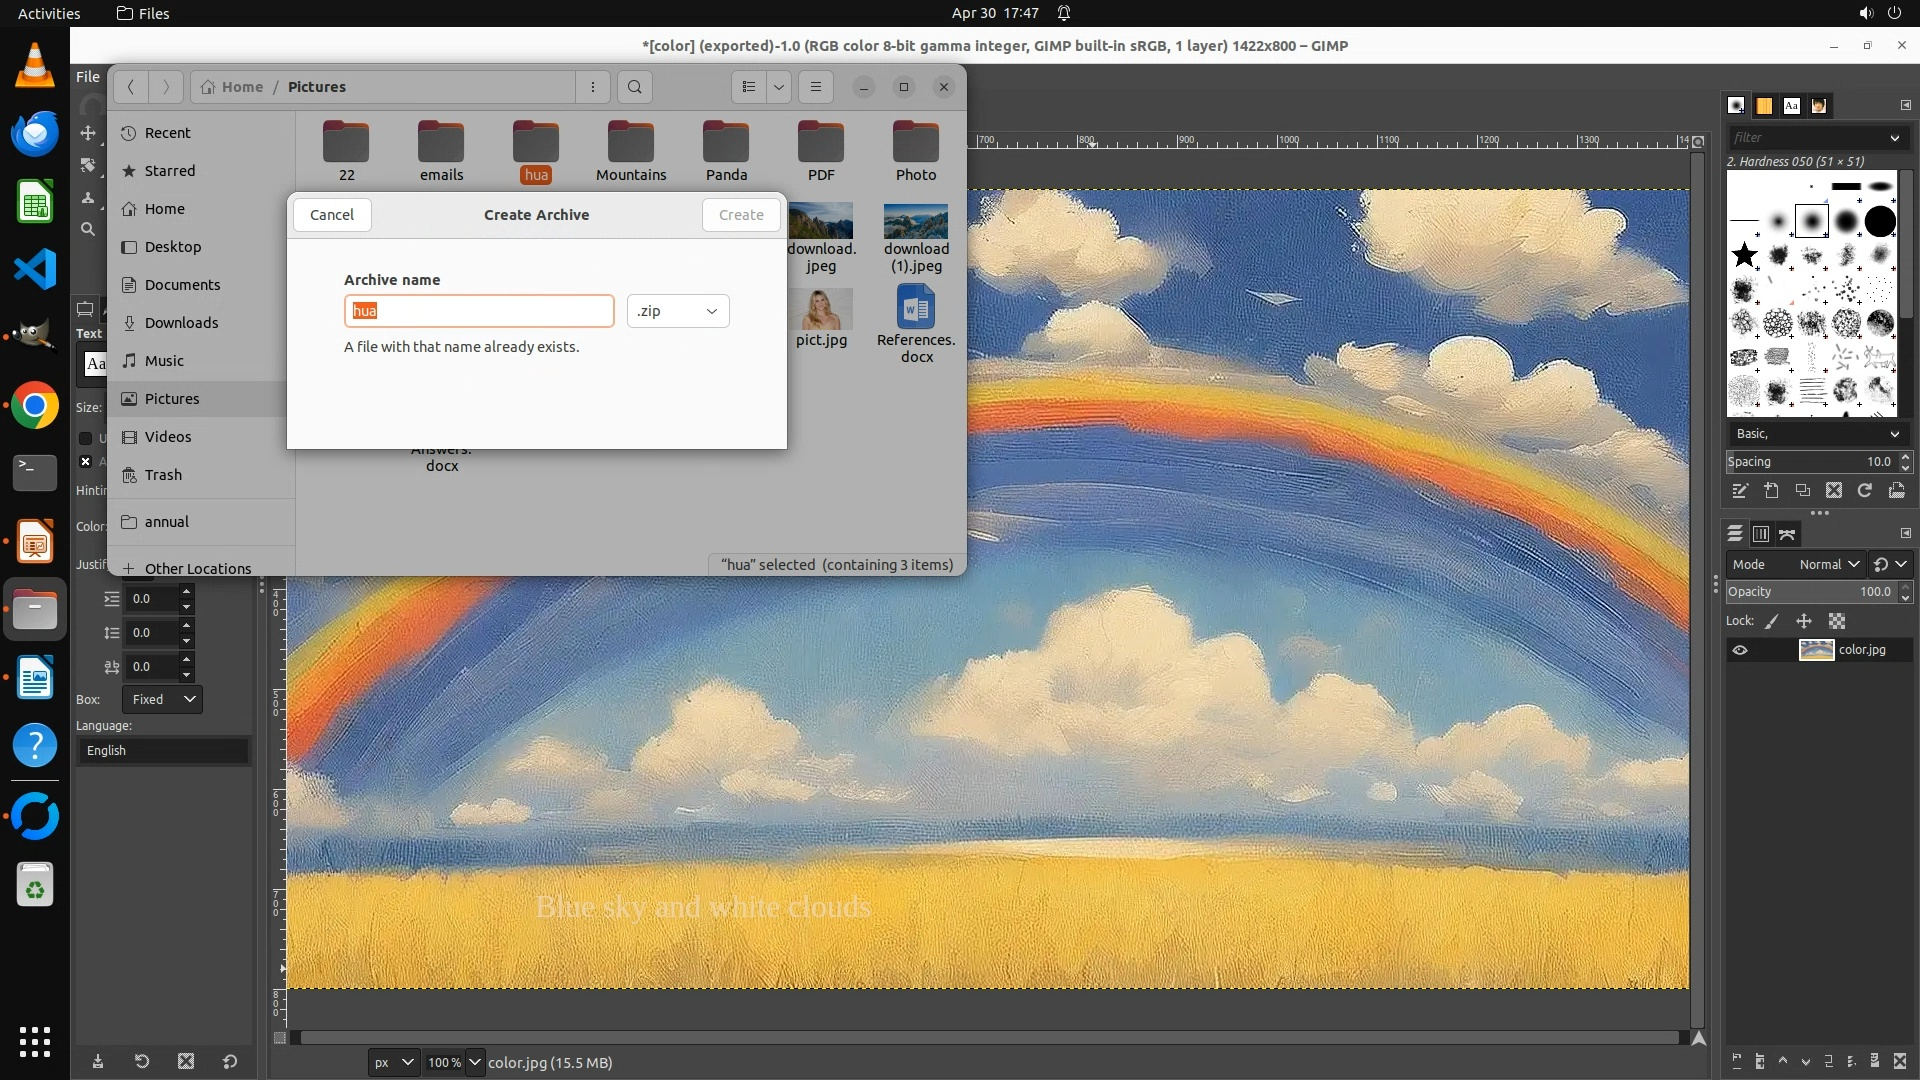The width and height of the screenshot is (1920, 1080).
Task: Select Downloads in the Files sidebar
Action: pyautogui.click(x=181, y=323)
